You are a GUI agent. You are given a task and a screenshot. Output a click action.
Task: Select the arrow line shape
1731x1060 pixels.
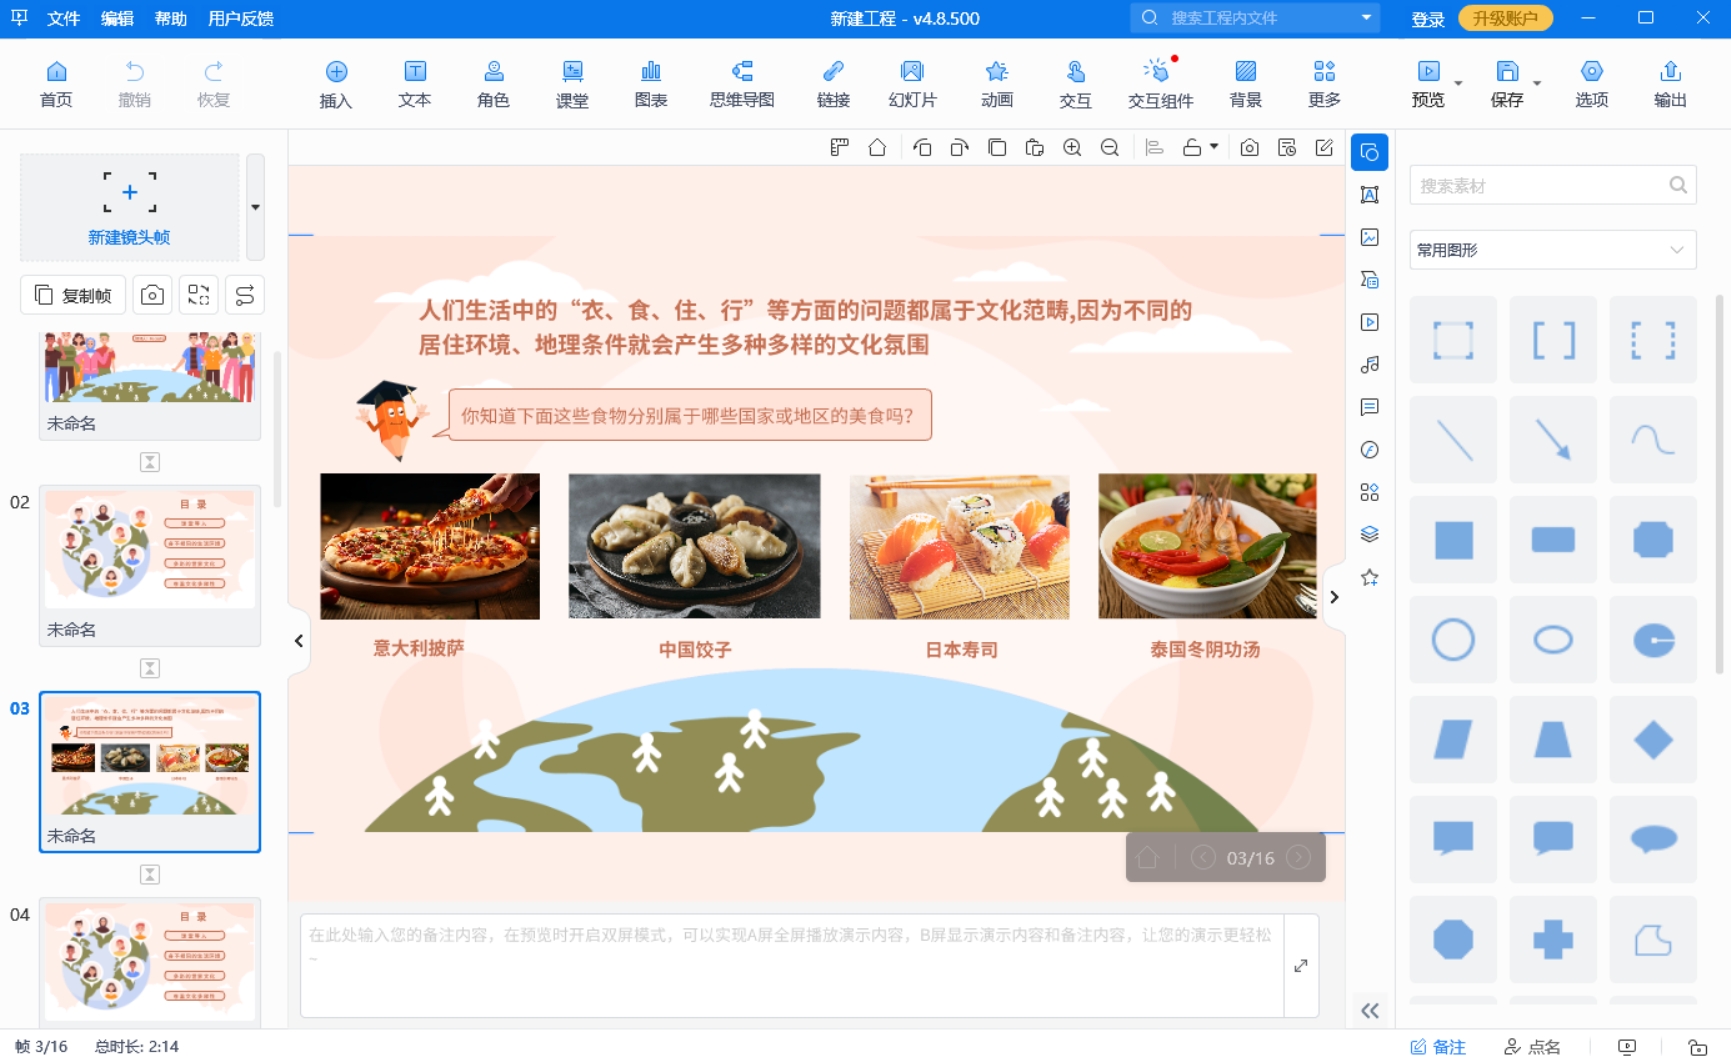1553,440
